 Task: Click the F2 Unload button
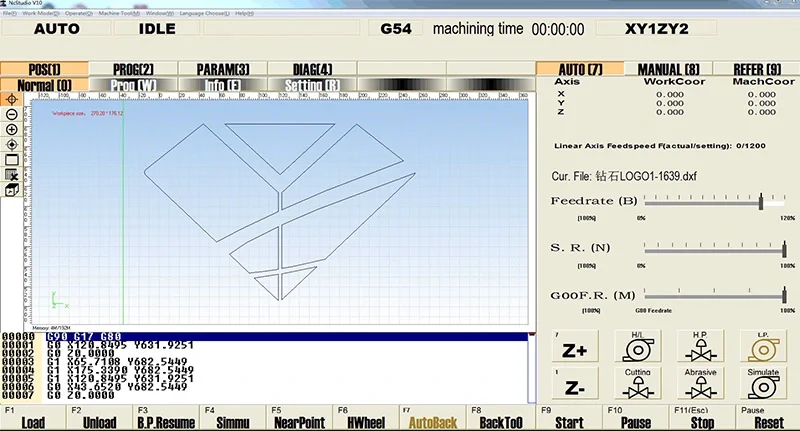[x=99, y=418]
